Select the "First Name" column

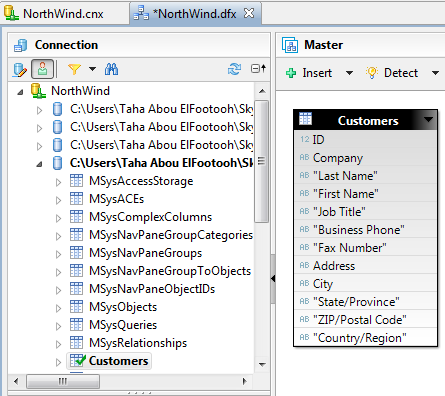[x=366, y=193]
